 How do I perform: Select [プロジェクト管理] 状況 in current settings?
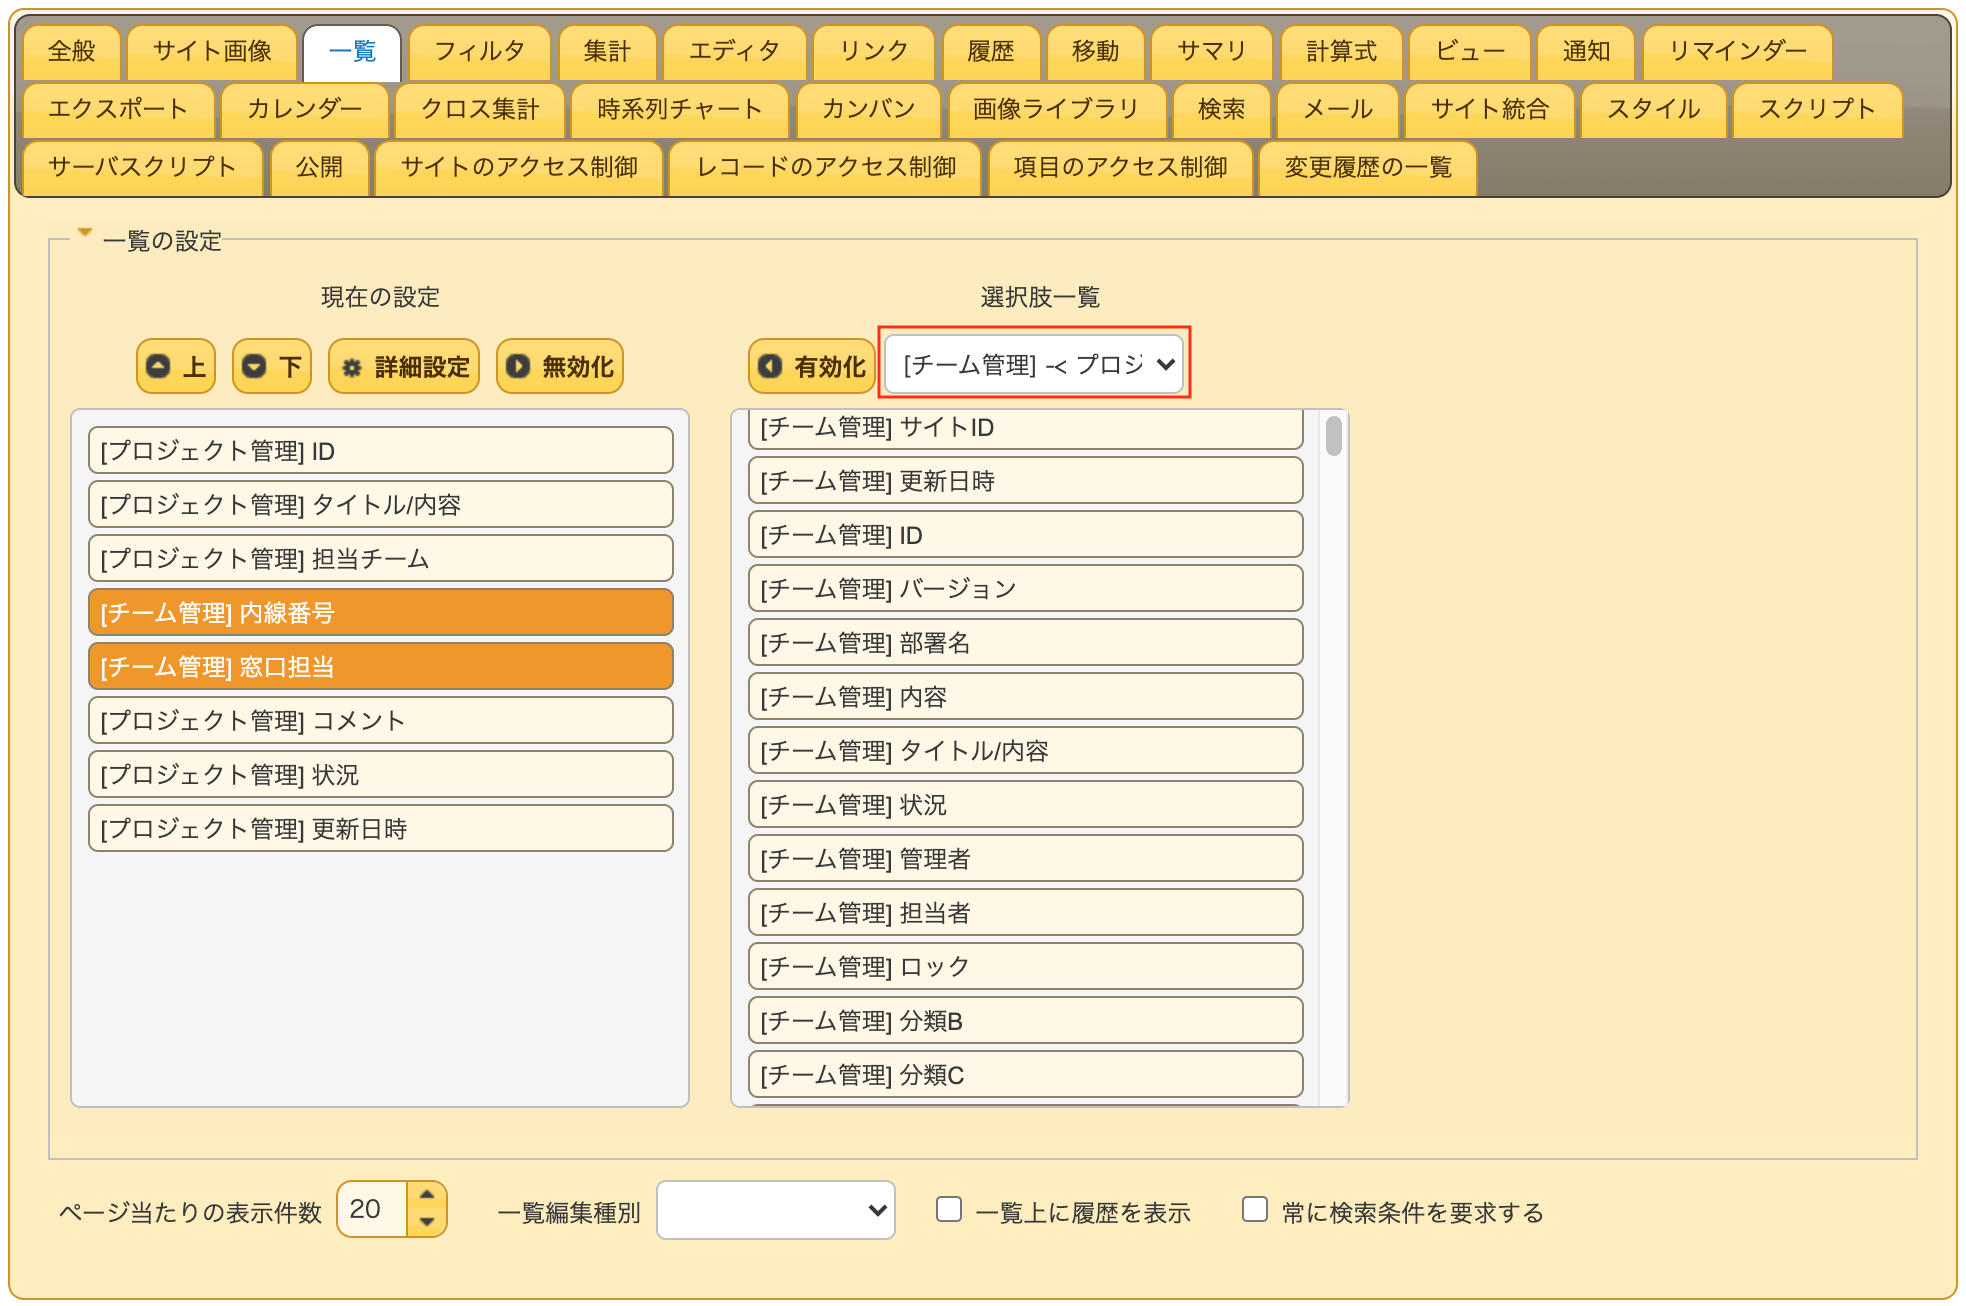(381, 775)
